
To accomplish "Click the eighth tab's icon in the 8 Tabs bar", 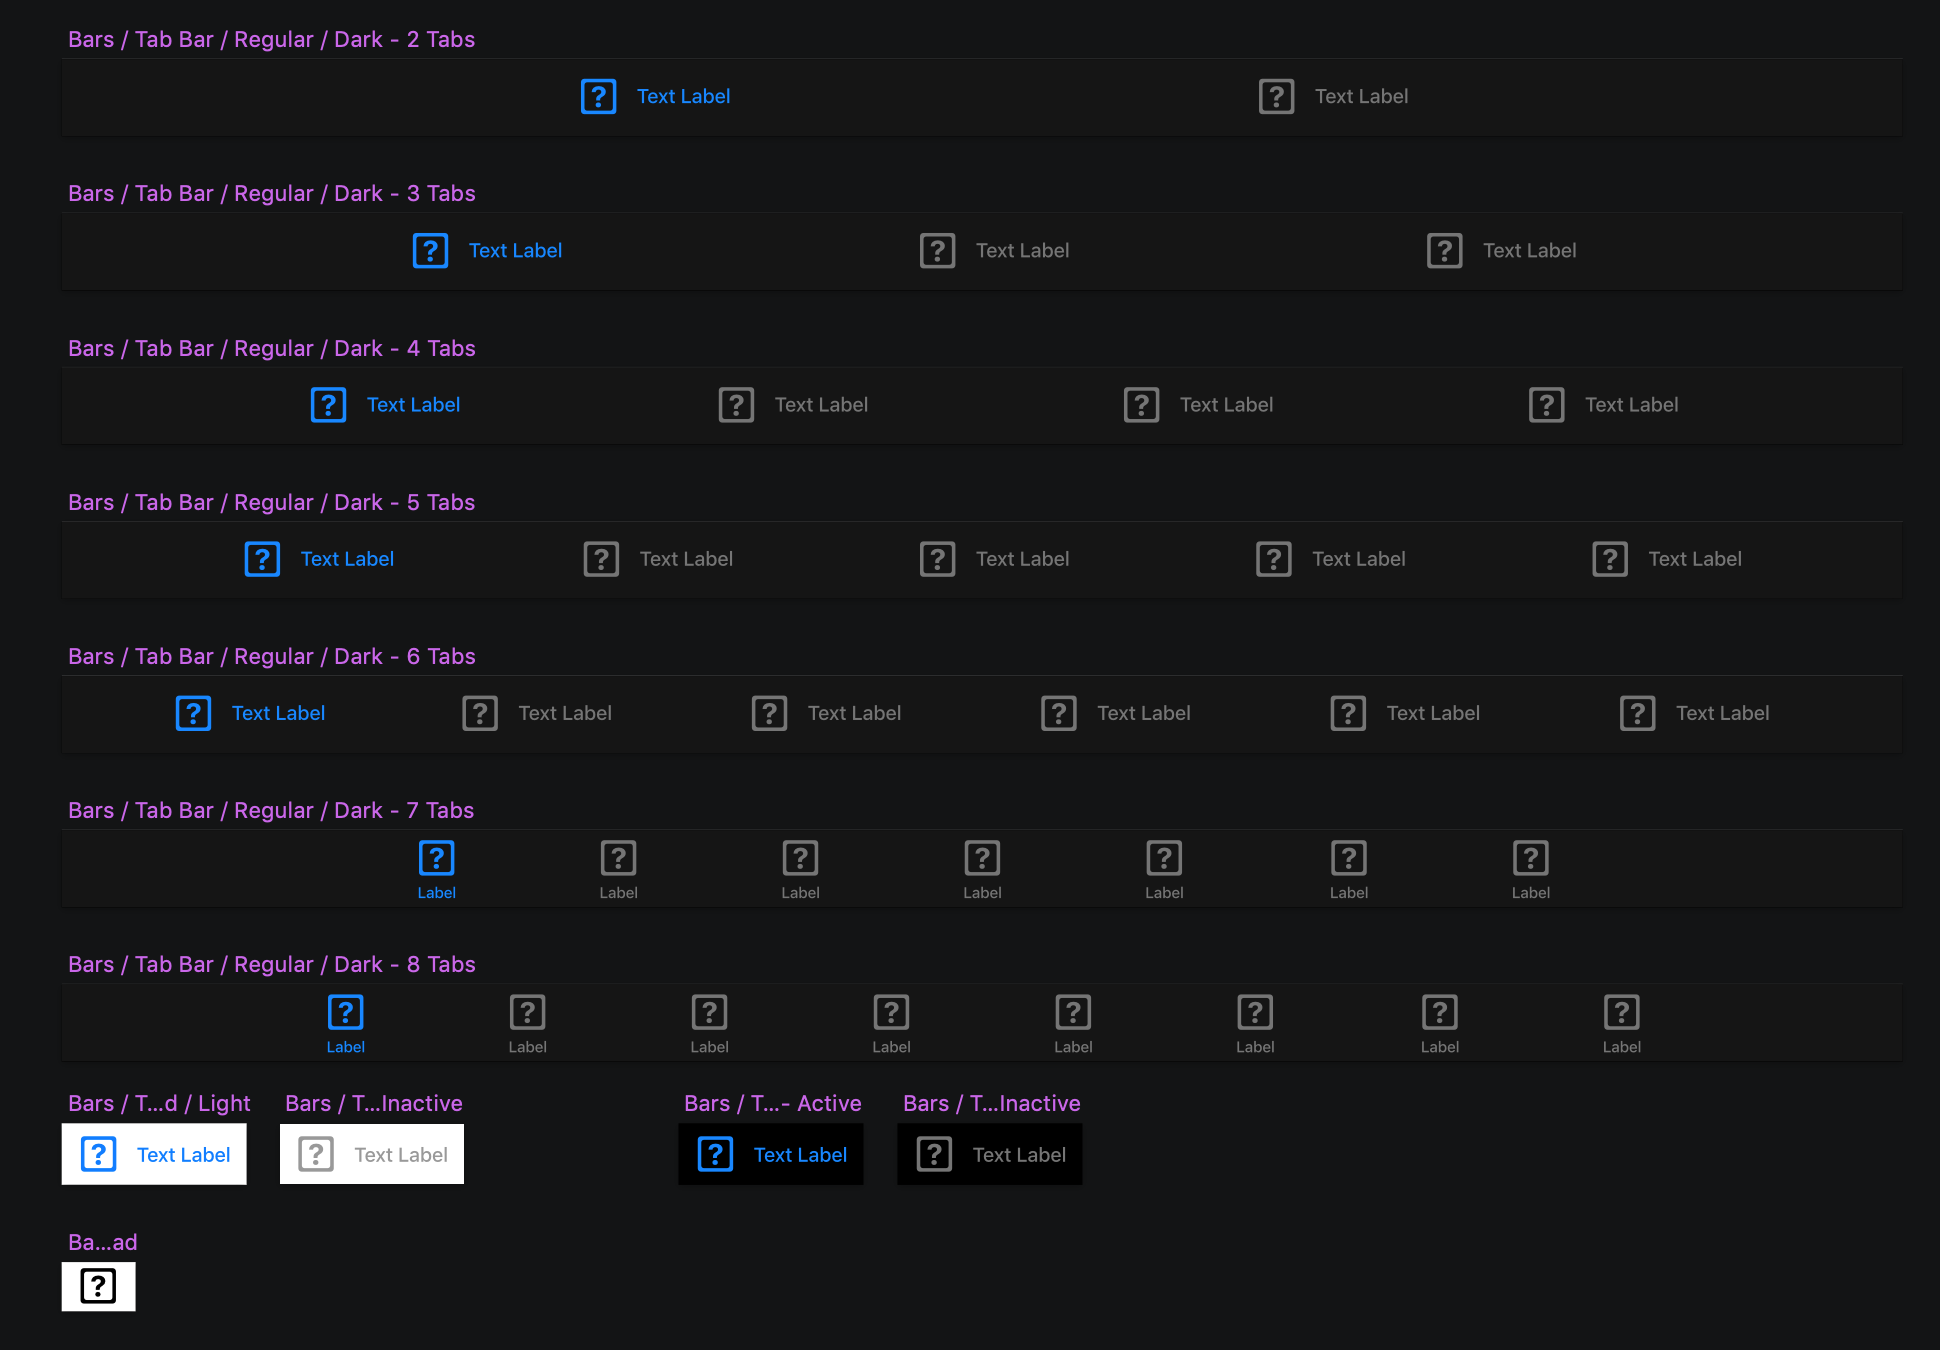I will click(1621, 1012).
